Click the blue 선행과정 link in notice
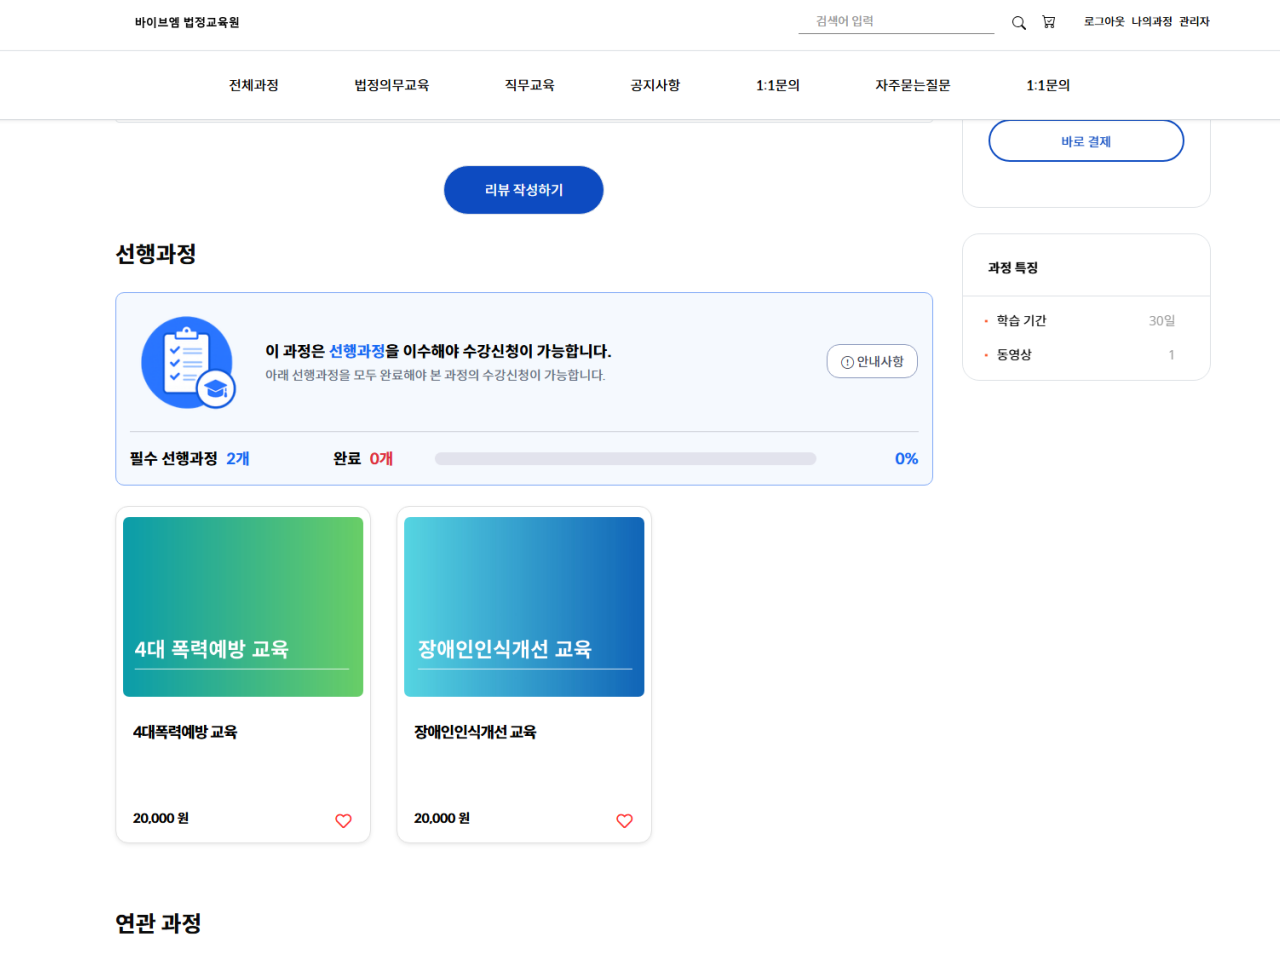This screenshot has height=960, width=1280. (357, 351)
